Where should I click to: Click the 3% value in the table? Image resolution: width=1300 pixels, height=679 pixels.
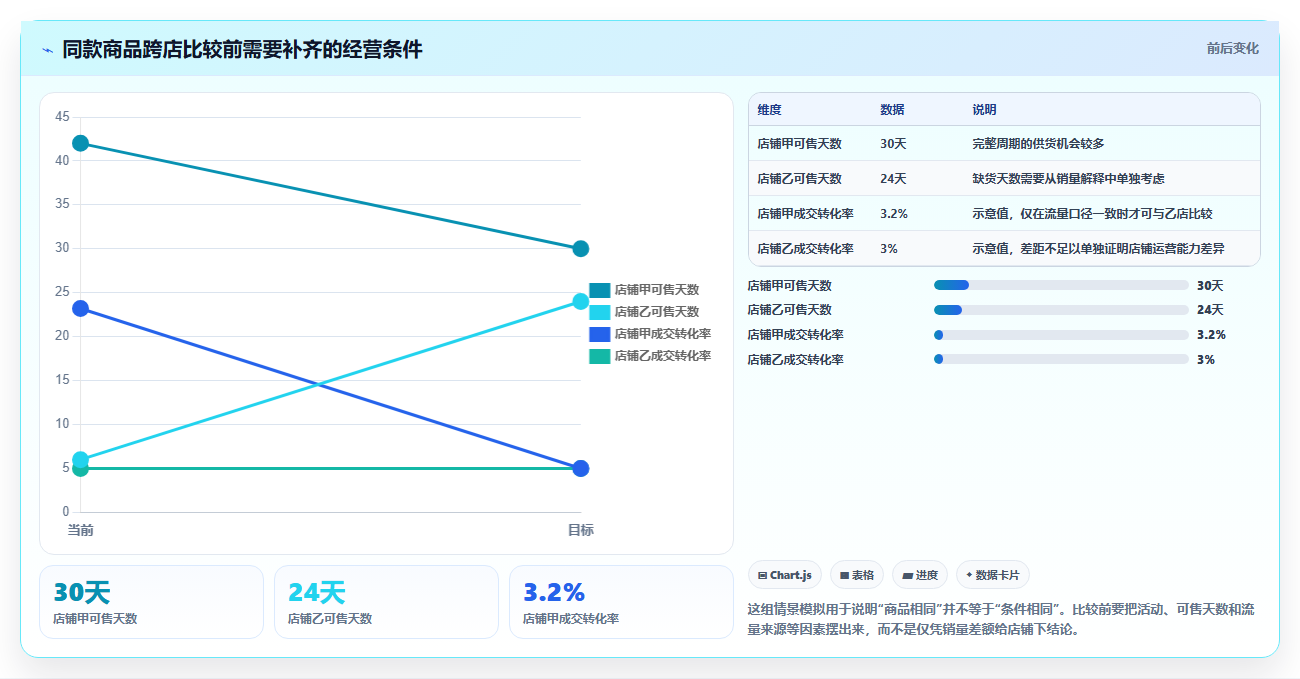(x=889, y=249)
